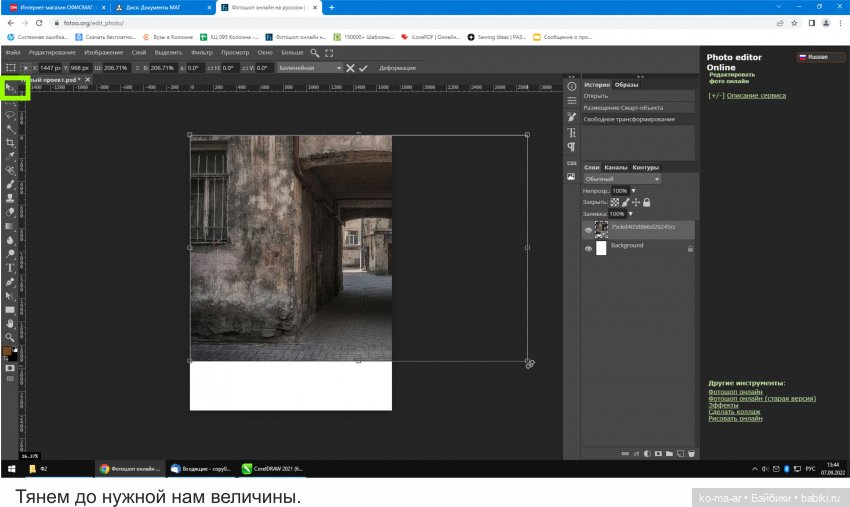Select the Move tool in the toolbar

[11, 88]
